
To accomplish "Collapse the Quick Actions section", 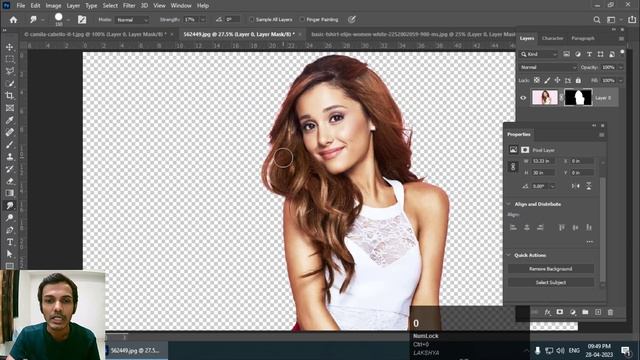I will tap(509, 255).
